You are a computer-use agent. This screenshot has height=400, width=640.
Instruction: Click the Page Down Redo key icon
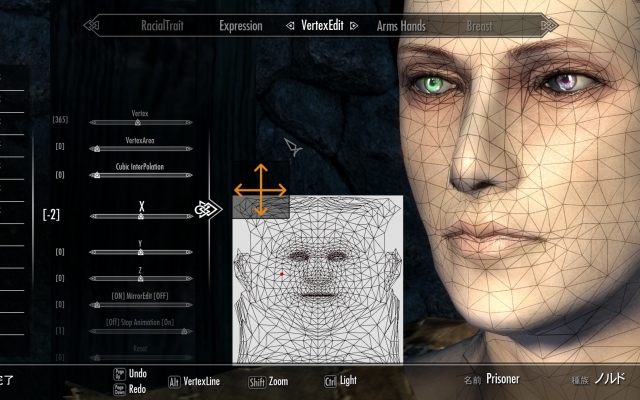pos(118,388)
